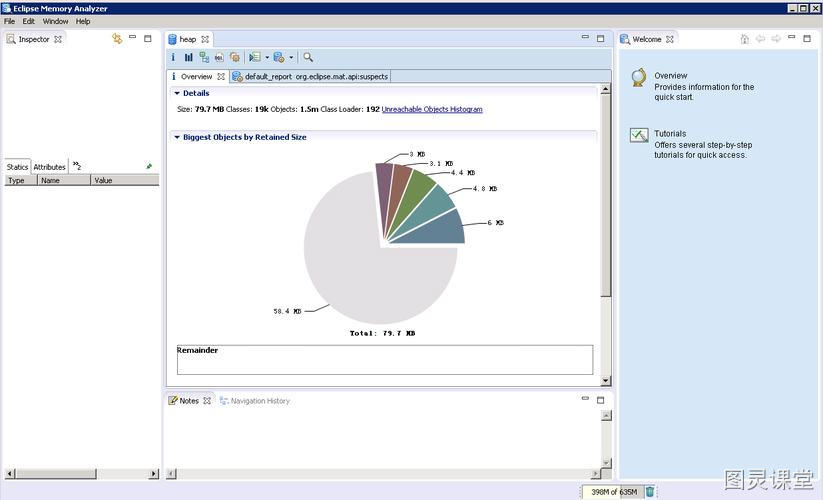823x500 pixels.
Task: Close the heap editor tab
Action: coord(205,39)
